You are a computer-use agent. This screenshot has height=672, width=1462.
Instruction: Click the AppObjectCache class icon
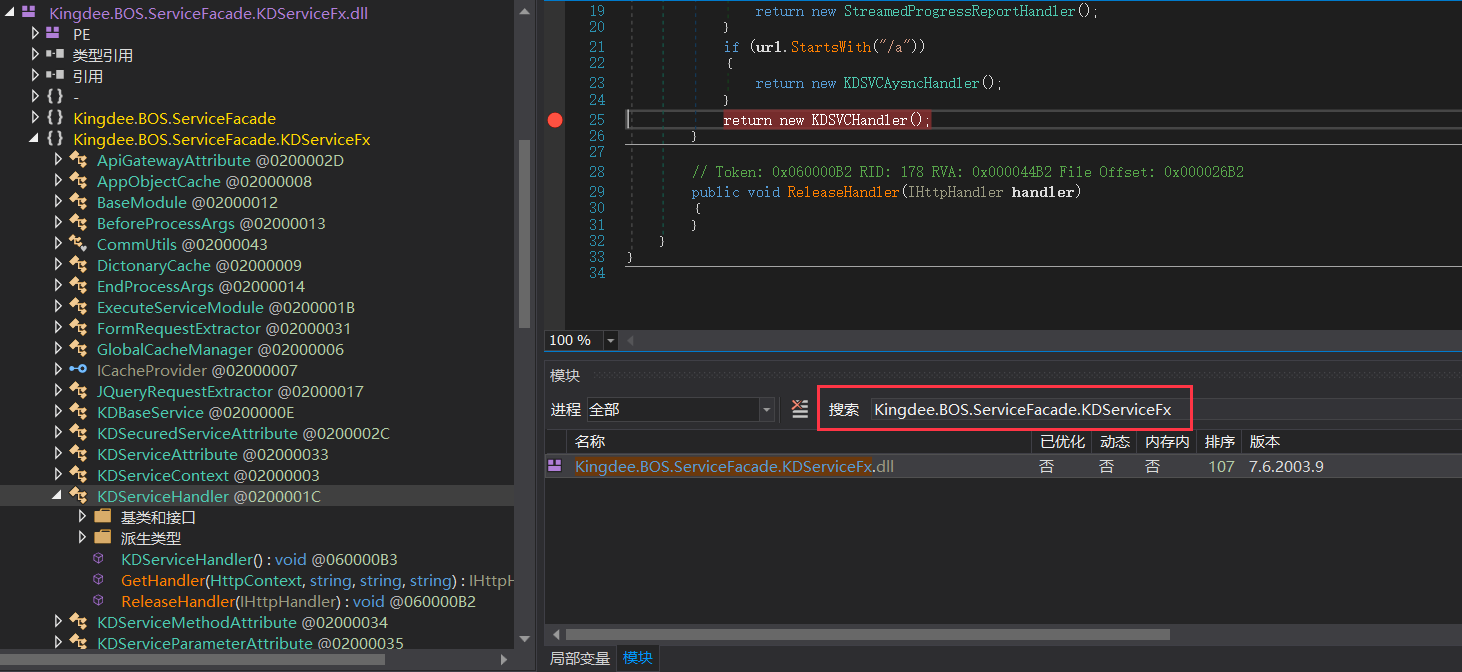click(78, 181)
